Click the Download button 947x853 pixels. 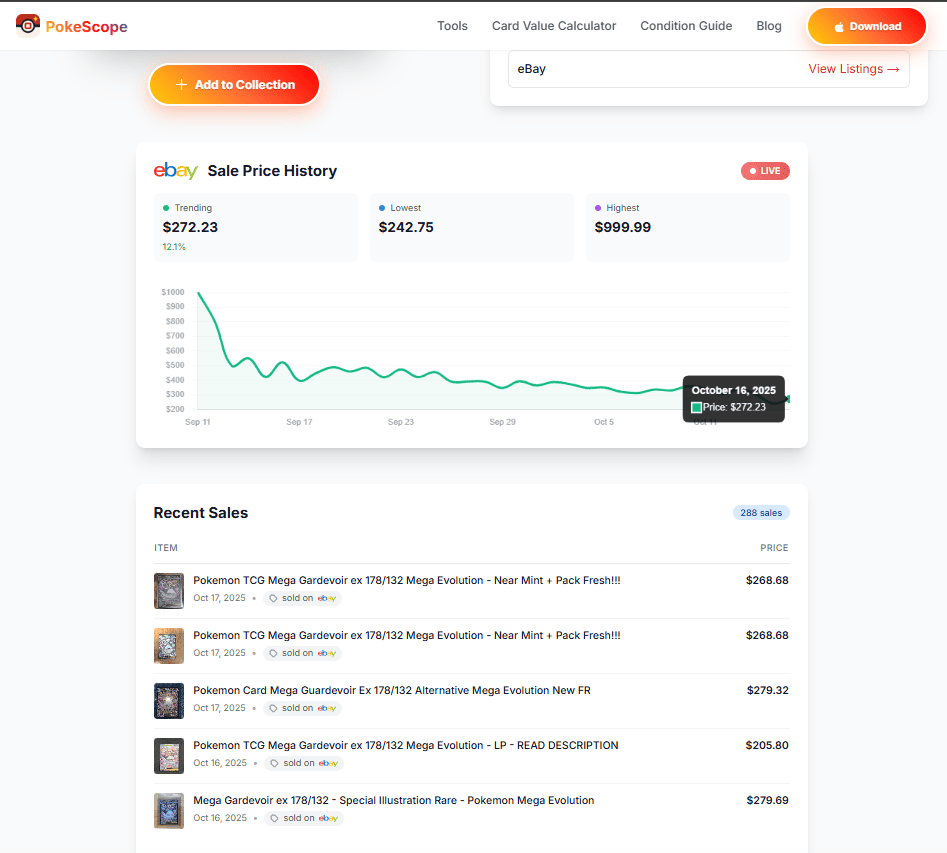(866, 26)
